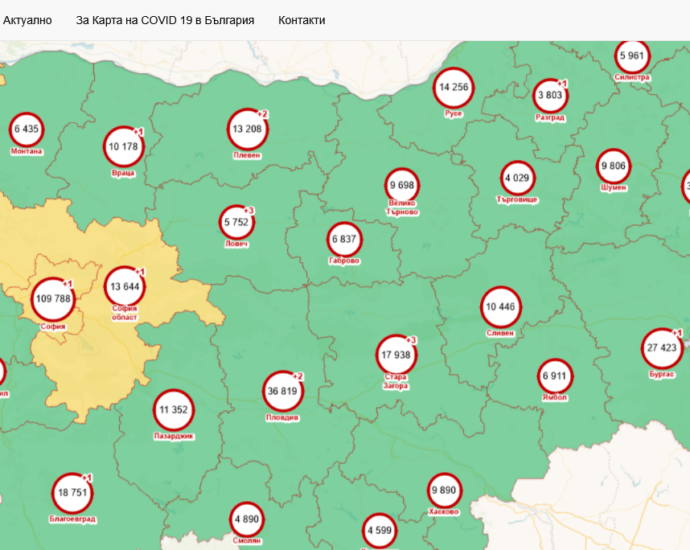This screenshot has width=690, height=550.
Task: Select the Пловдив marker showing 36 819
Action: click(283, 391)
